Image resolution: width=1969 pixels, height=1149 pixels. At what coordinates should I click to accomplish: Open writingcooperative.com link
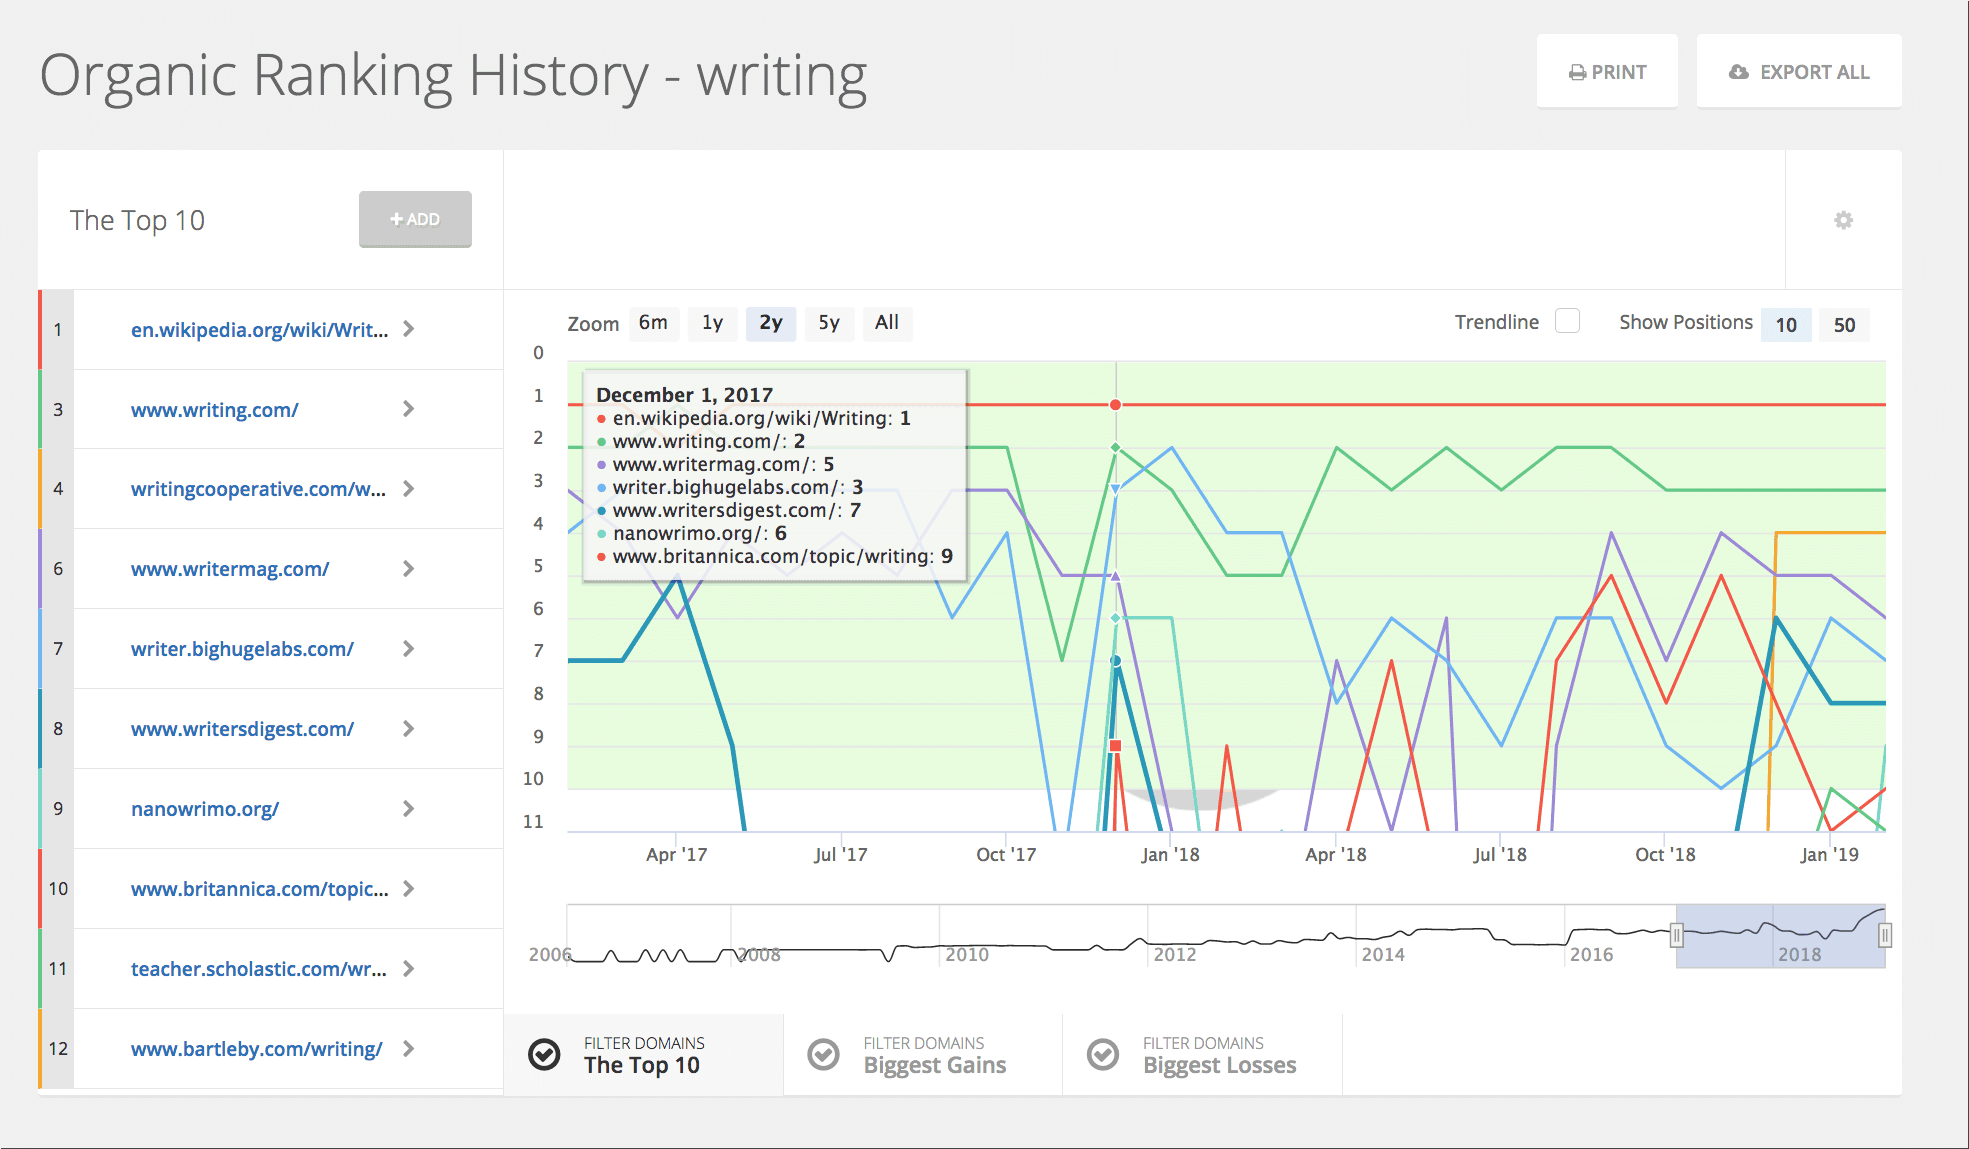tap(258, 489)
